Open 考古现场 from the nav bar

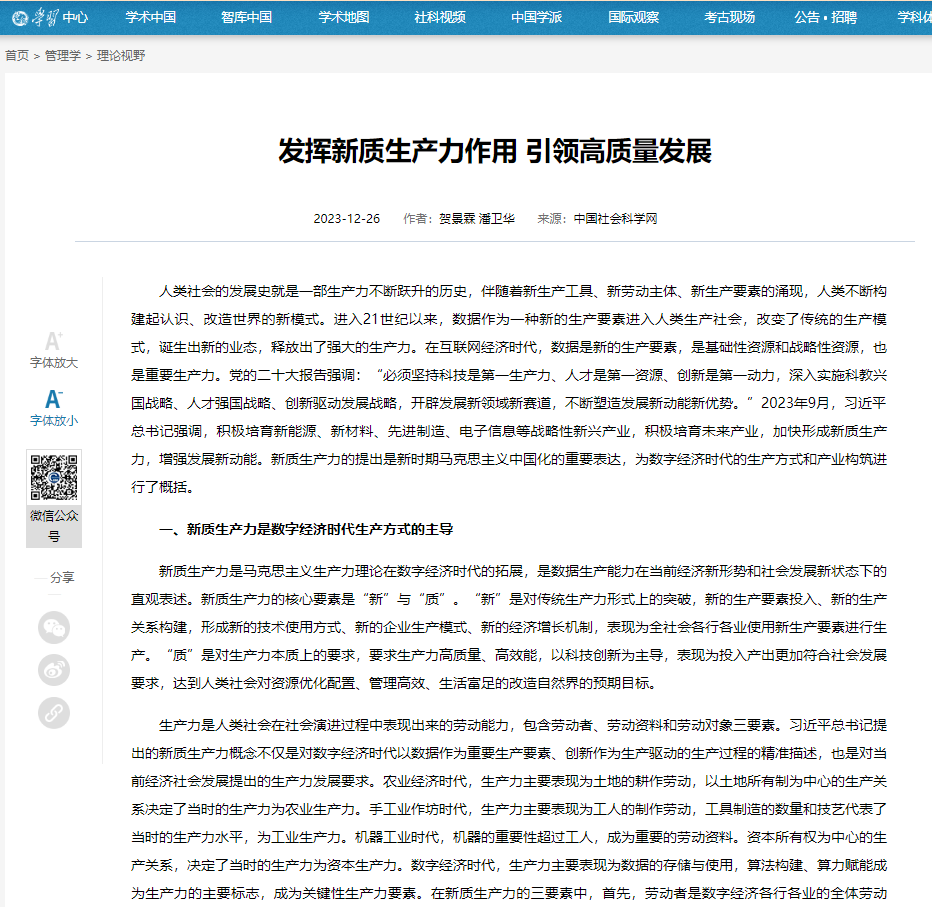tap(729, 17)
